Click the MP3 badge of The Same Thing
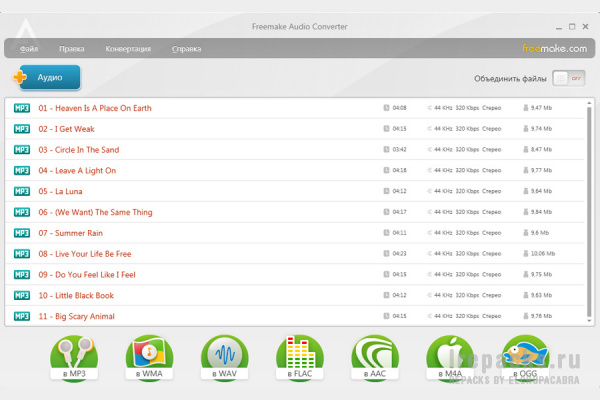600x400 pixels. point(22,212)
